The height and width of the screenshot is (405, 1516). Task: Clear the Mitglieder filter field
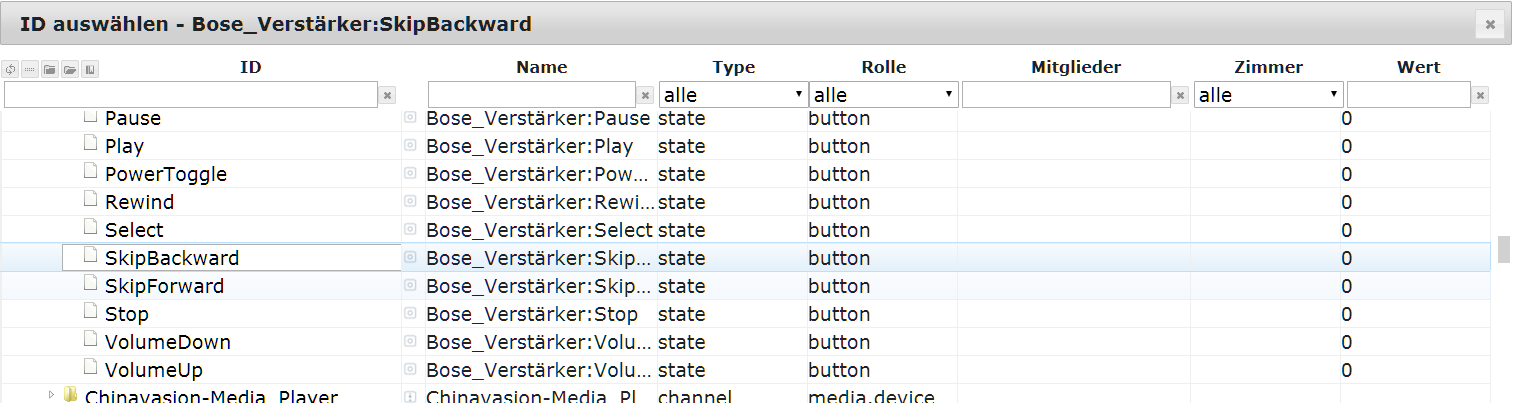coord(1181,95)
